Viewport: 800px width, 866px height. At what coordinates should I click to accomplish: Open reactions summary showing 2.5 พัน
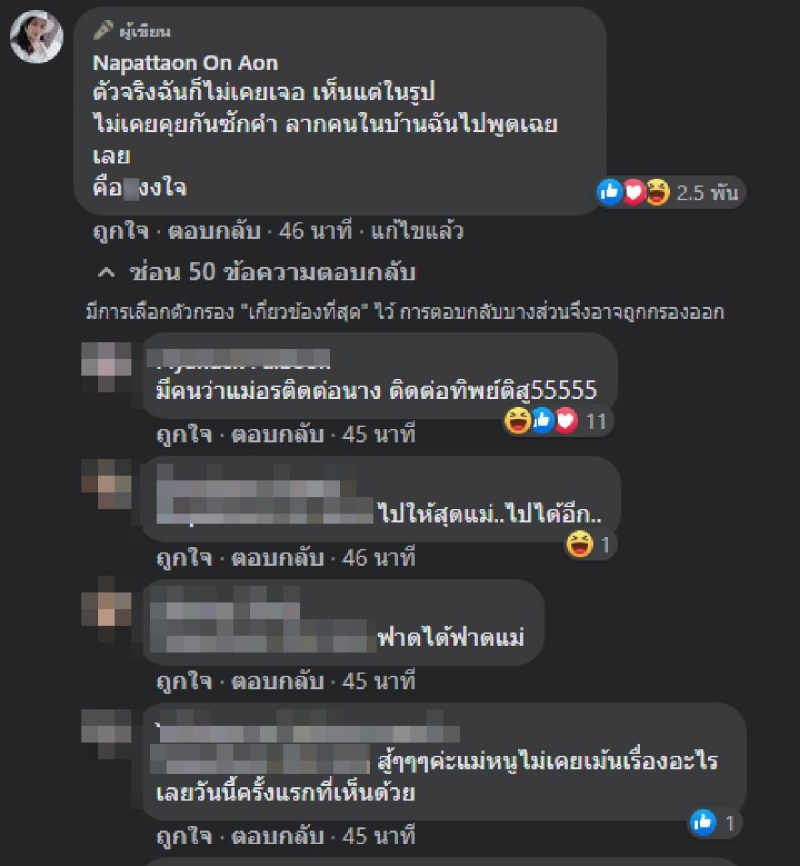point(668,193)
